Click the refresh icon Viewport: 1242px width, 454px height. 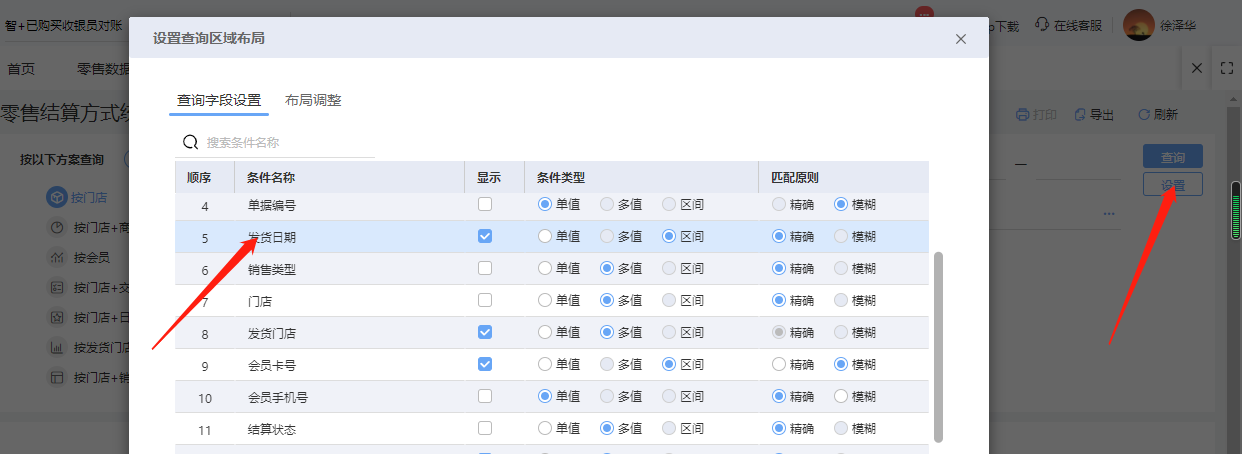tap(1143, 115)
